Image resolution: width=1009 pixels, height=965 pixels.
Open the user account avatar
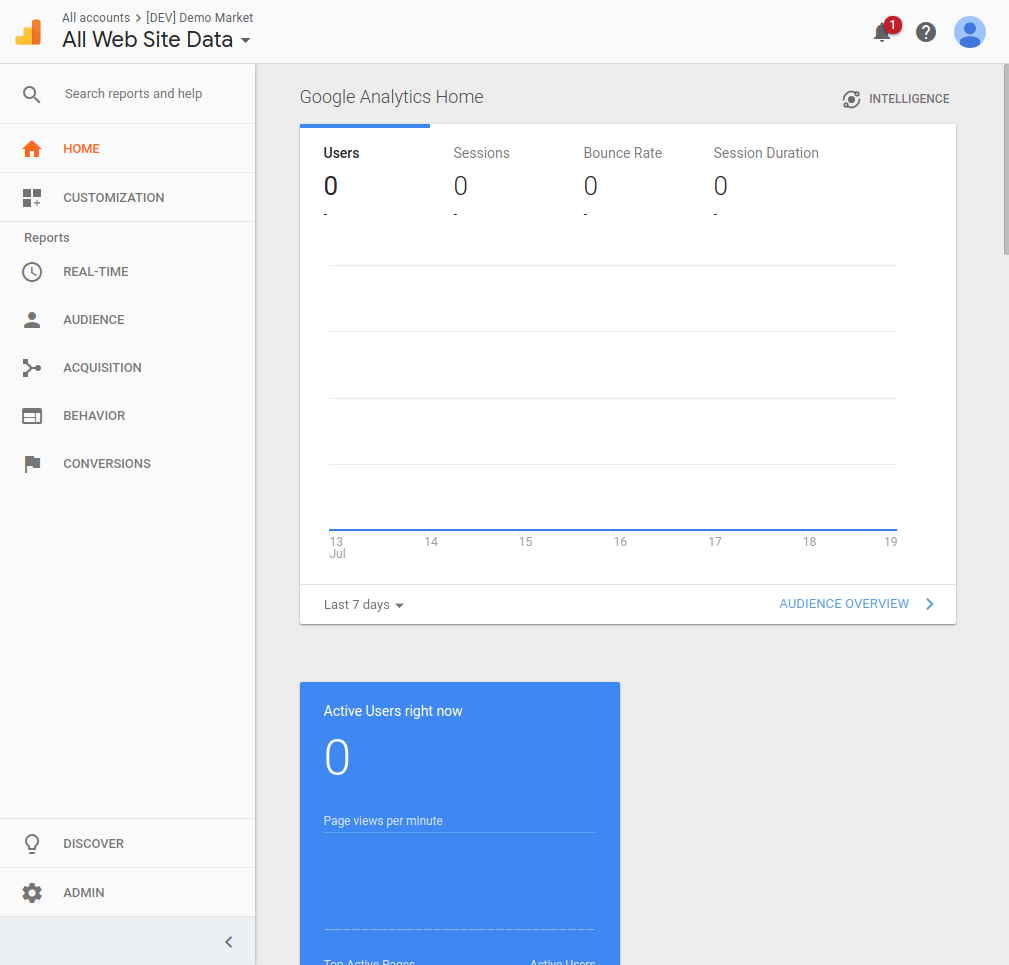point(970,32)
